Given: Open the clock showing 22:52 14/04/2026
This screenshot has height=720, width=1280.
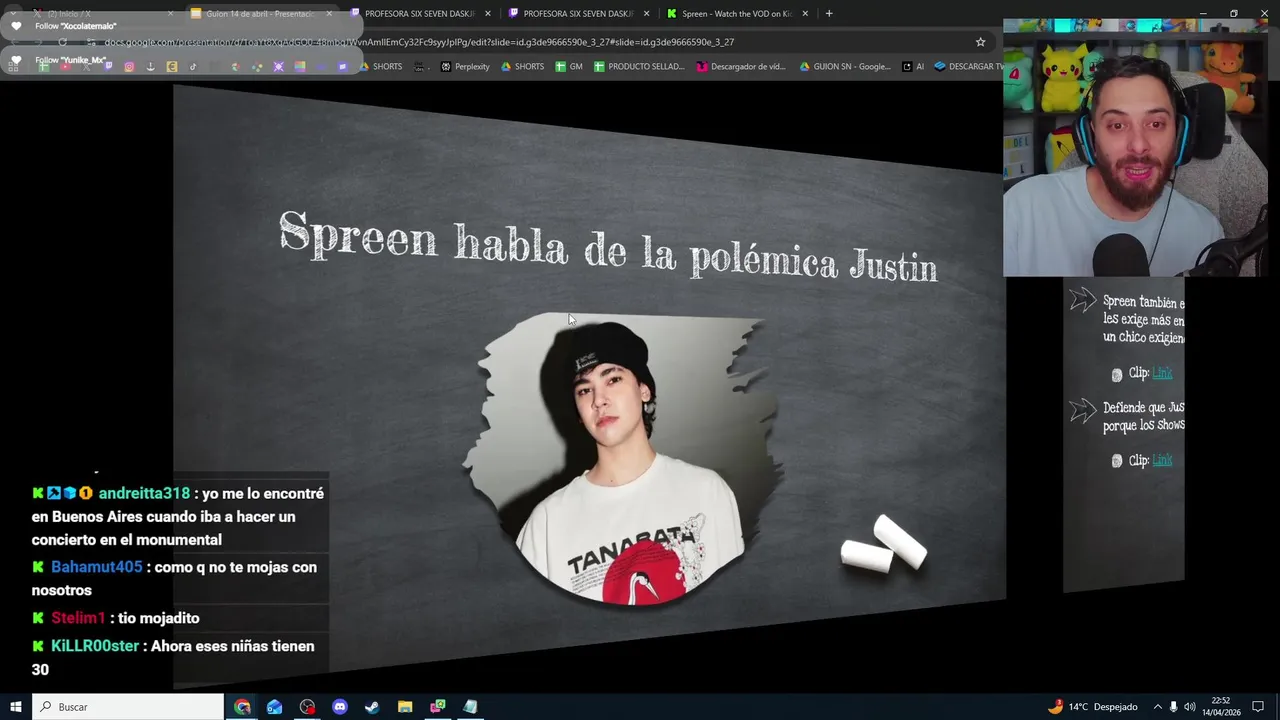Looking at the screenshot, I should point(1221,707).
